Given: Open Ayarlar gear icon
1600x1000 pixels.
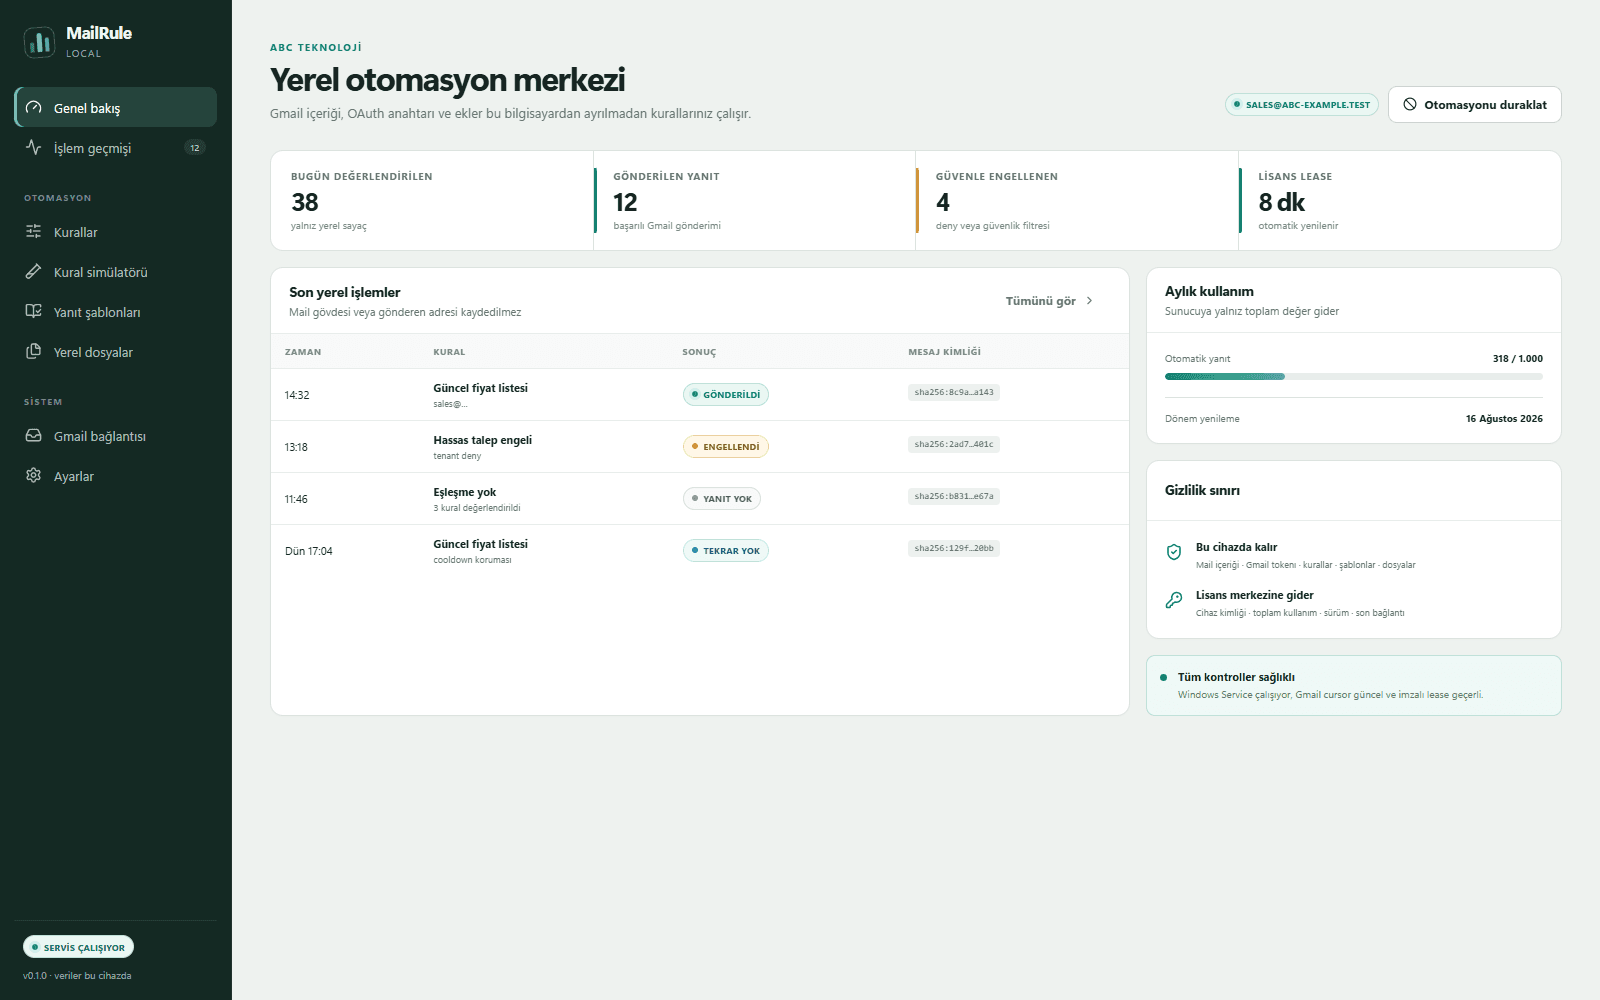Looking at the screenshot, I should pyautogui.click(x=34, y=476).
